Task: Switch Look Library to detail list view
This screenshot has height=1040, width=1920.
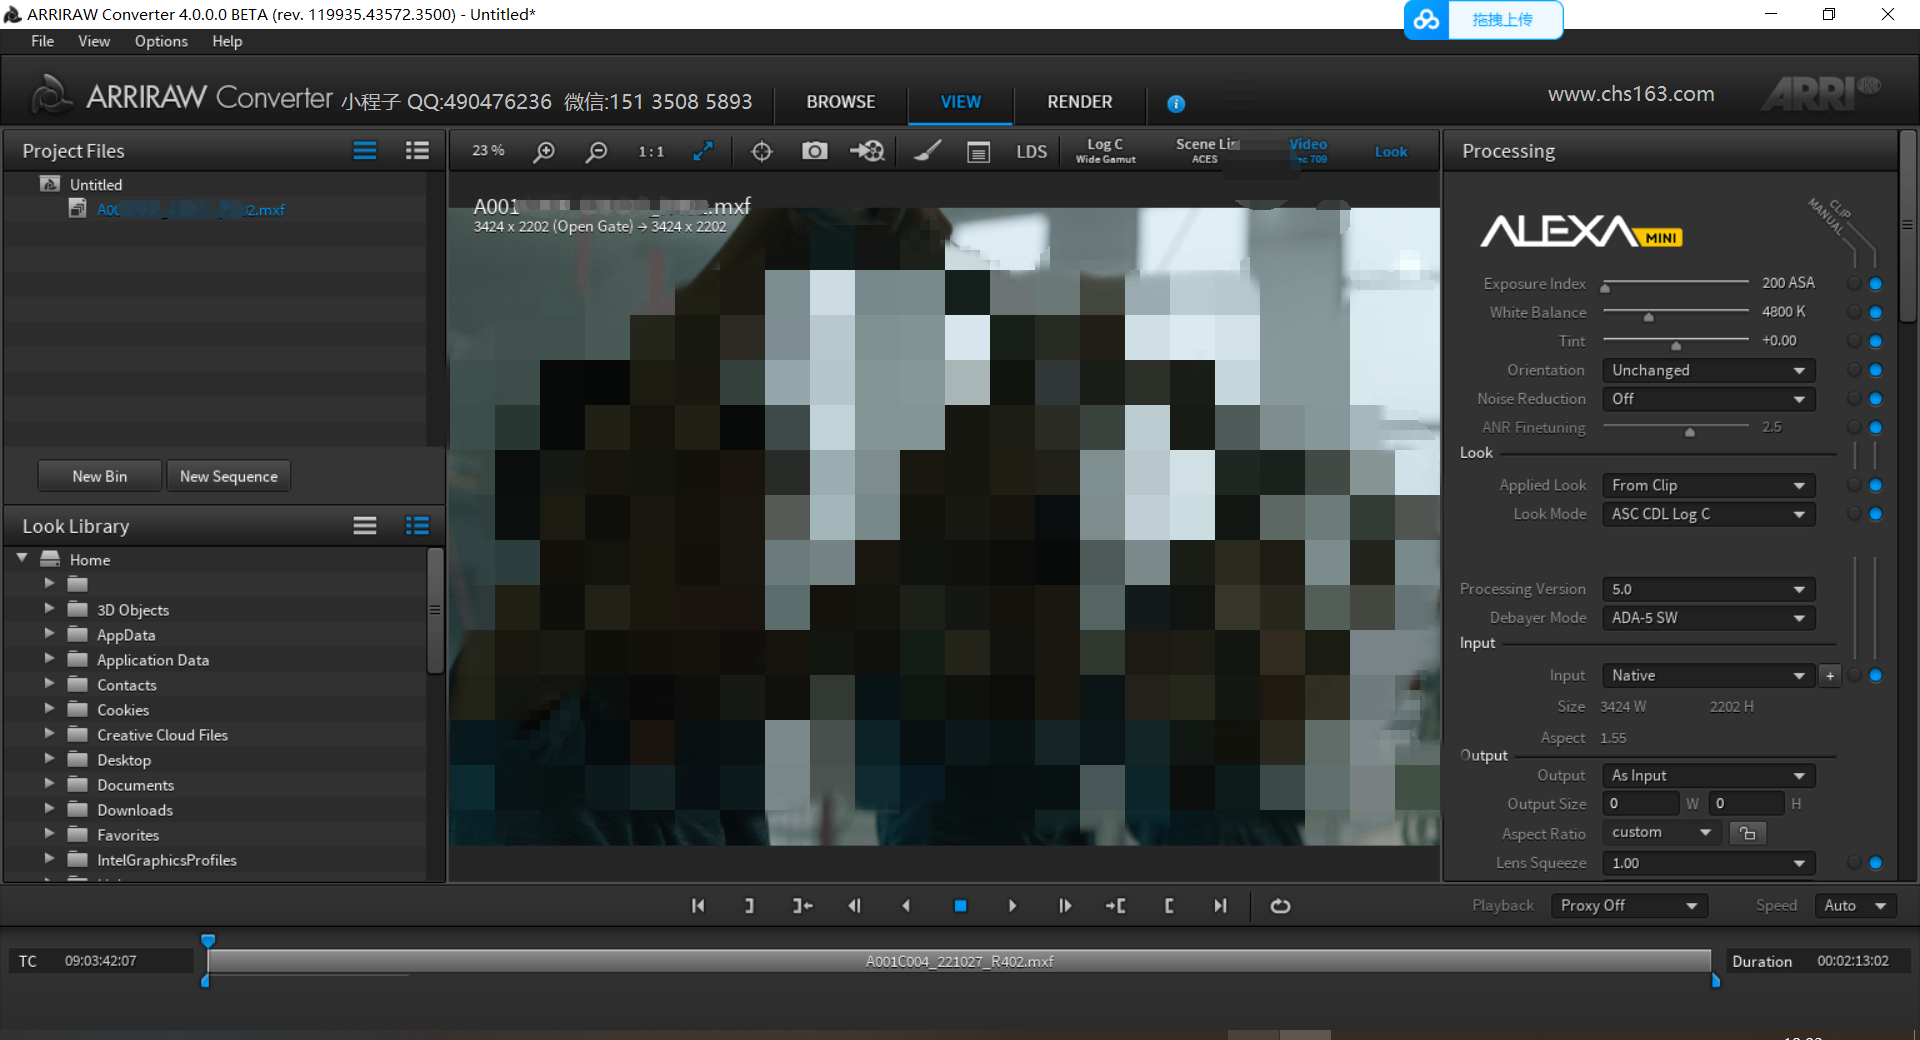Action: (x=417, y=526)
